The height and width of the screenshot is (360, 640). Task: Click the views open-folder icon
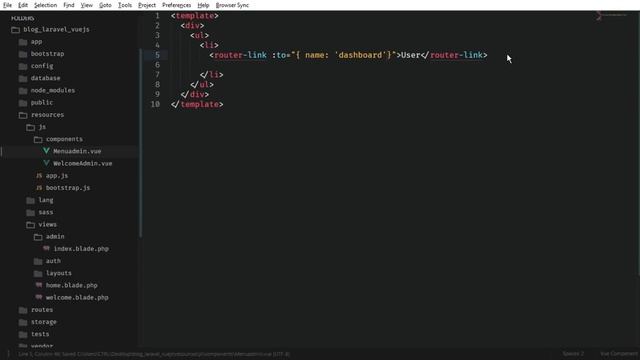pos(31,225)
